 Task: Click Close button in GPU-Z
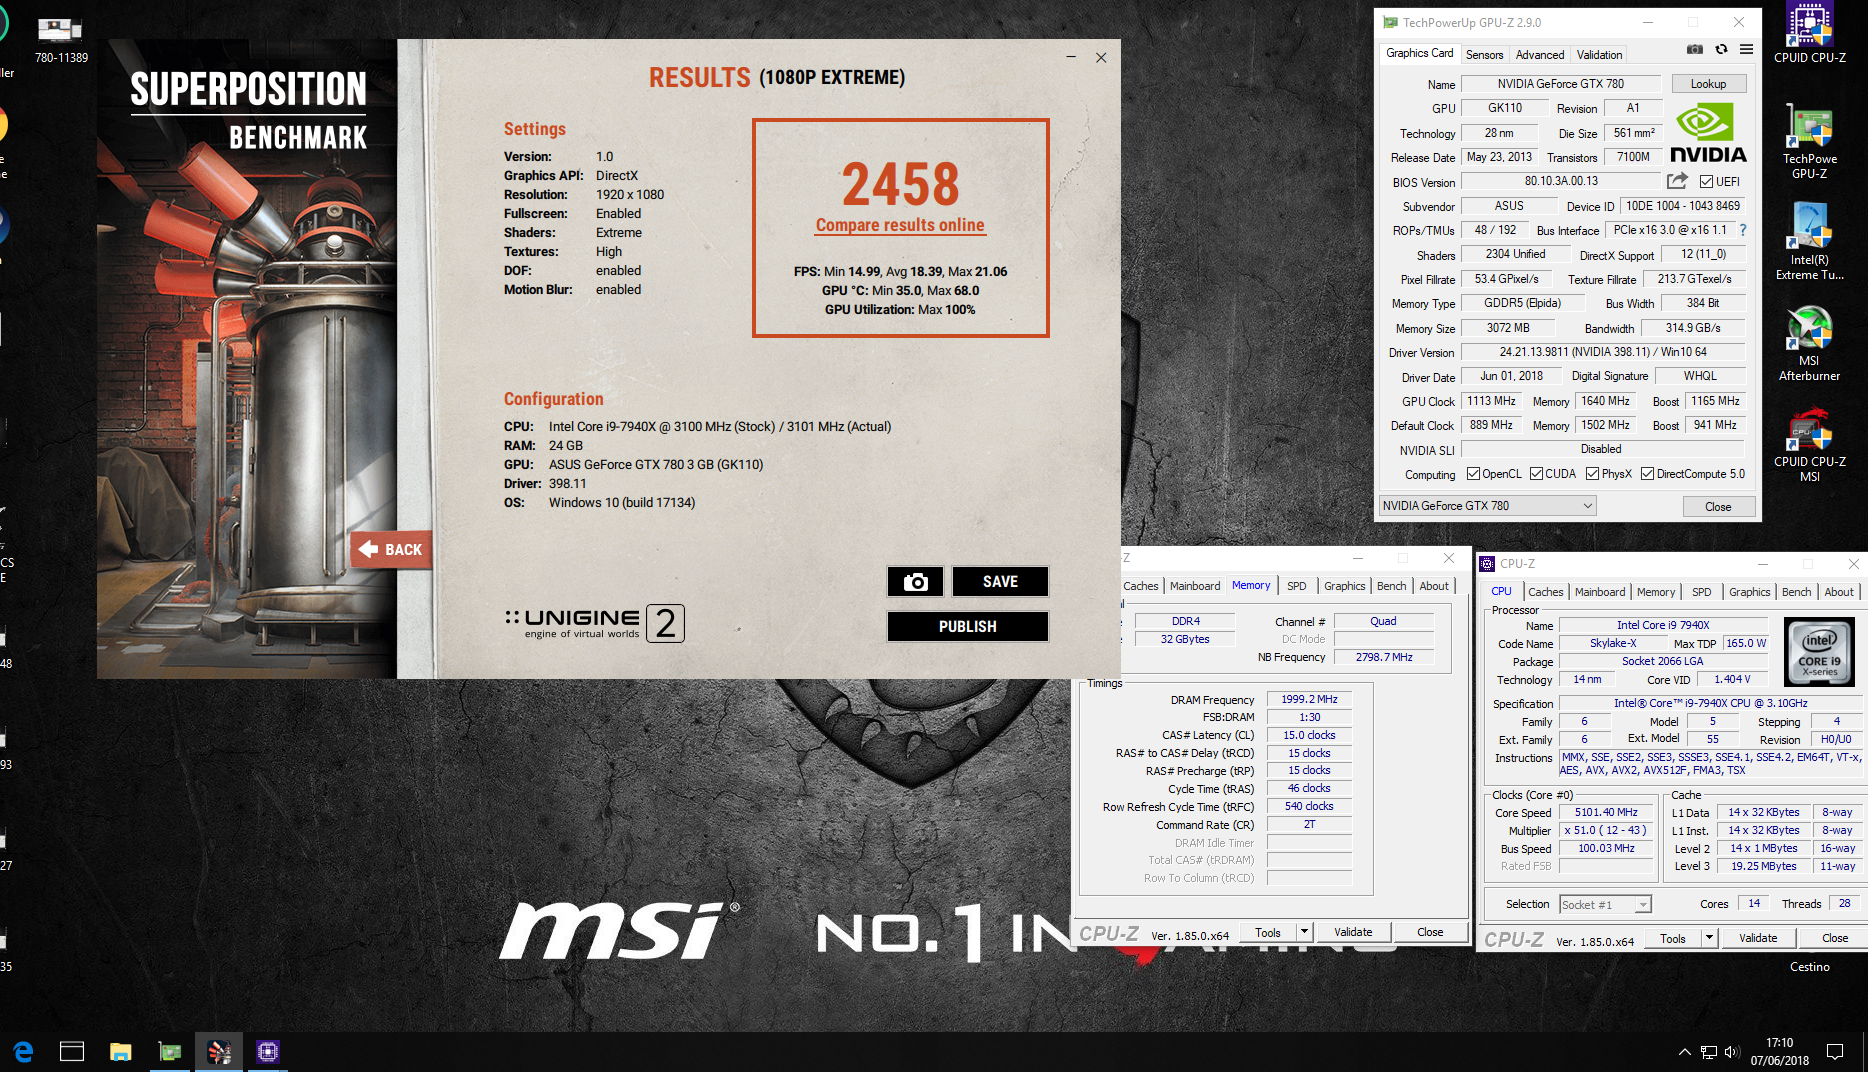pyautogui.click(x=1718, y=507)
